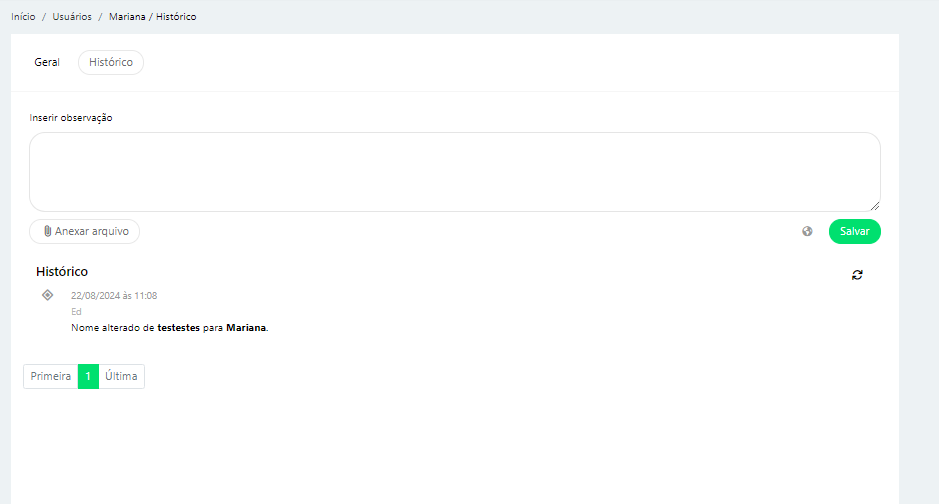Switch to the Geral tab
Image resolution: width=939 pixels, height=504 pixels.
point(47,62)
